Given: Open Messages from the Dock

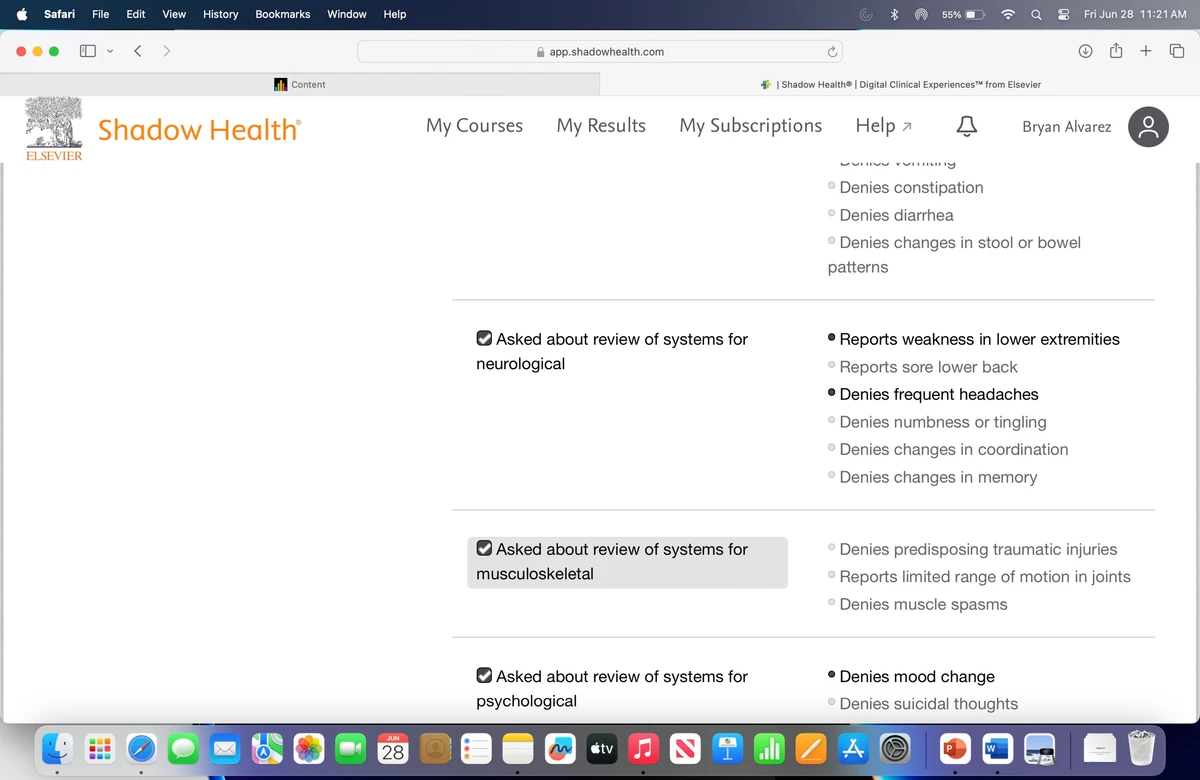Looking at the screenshot, I should click(183, 748).
